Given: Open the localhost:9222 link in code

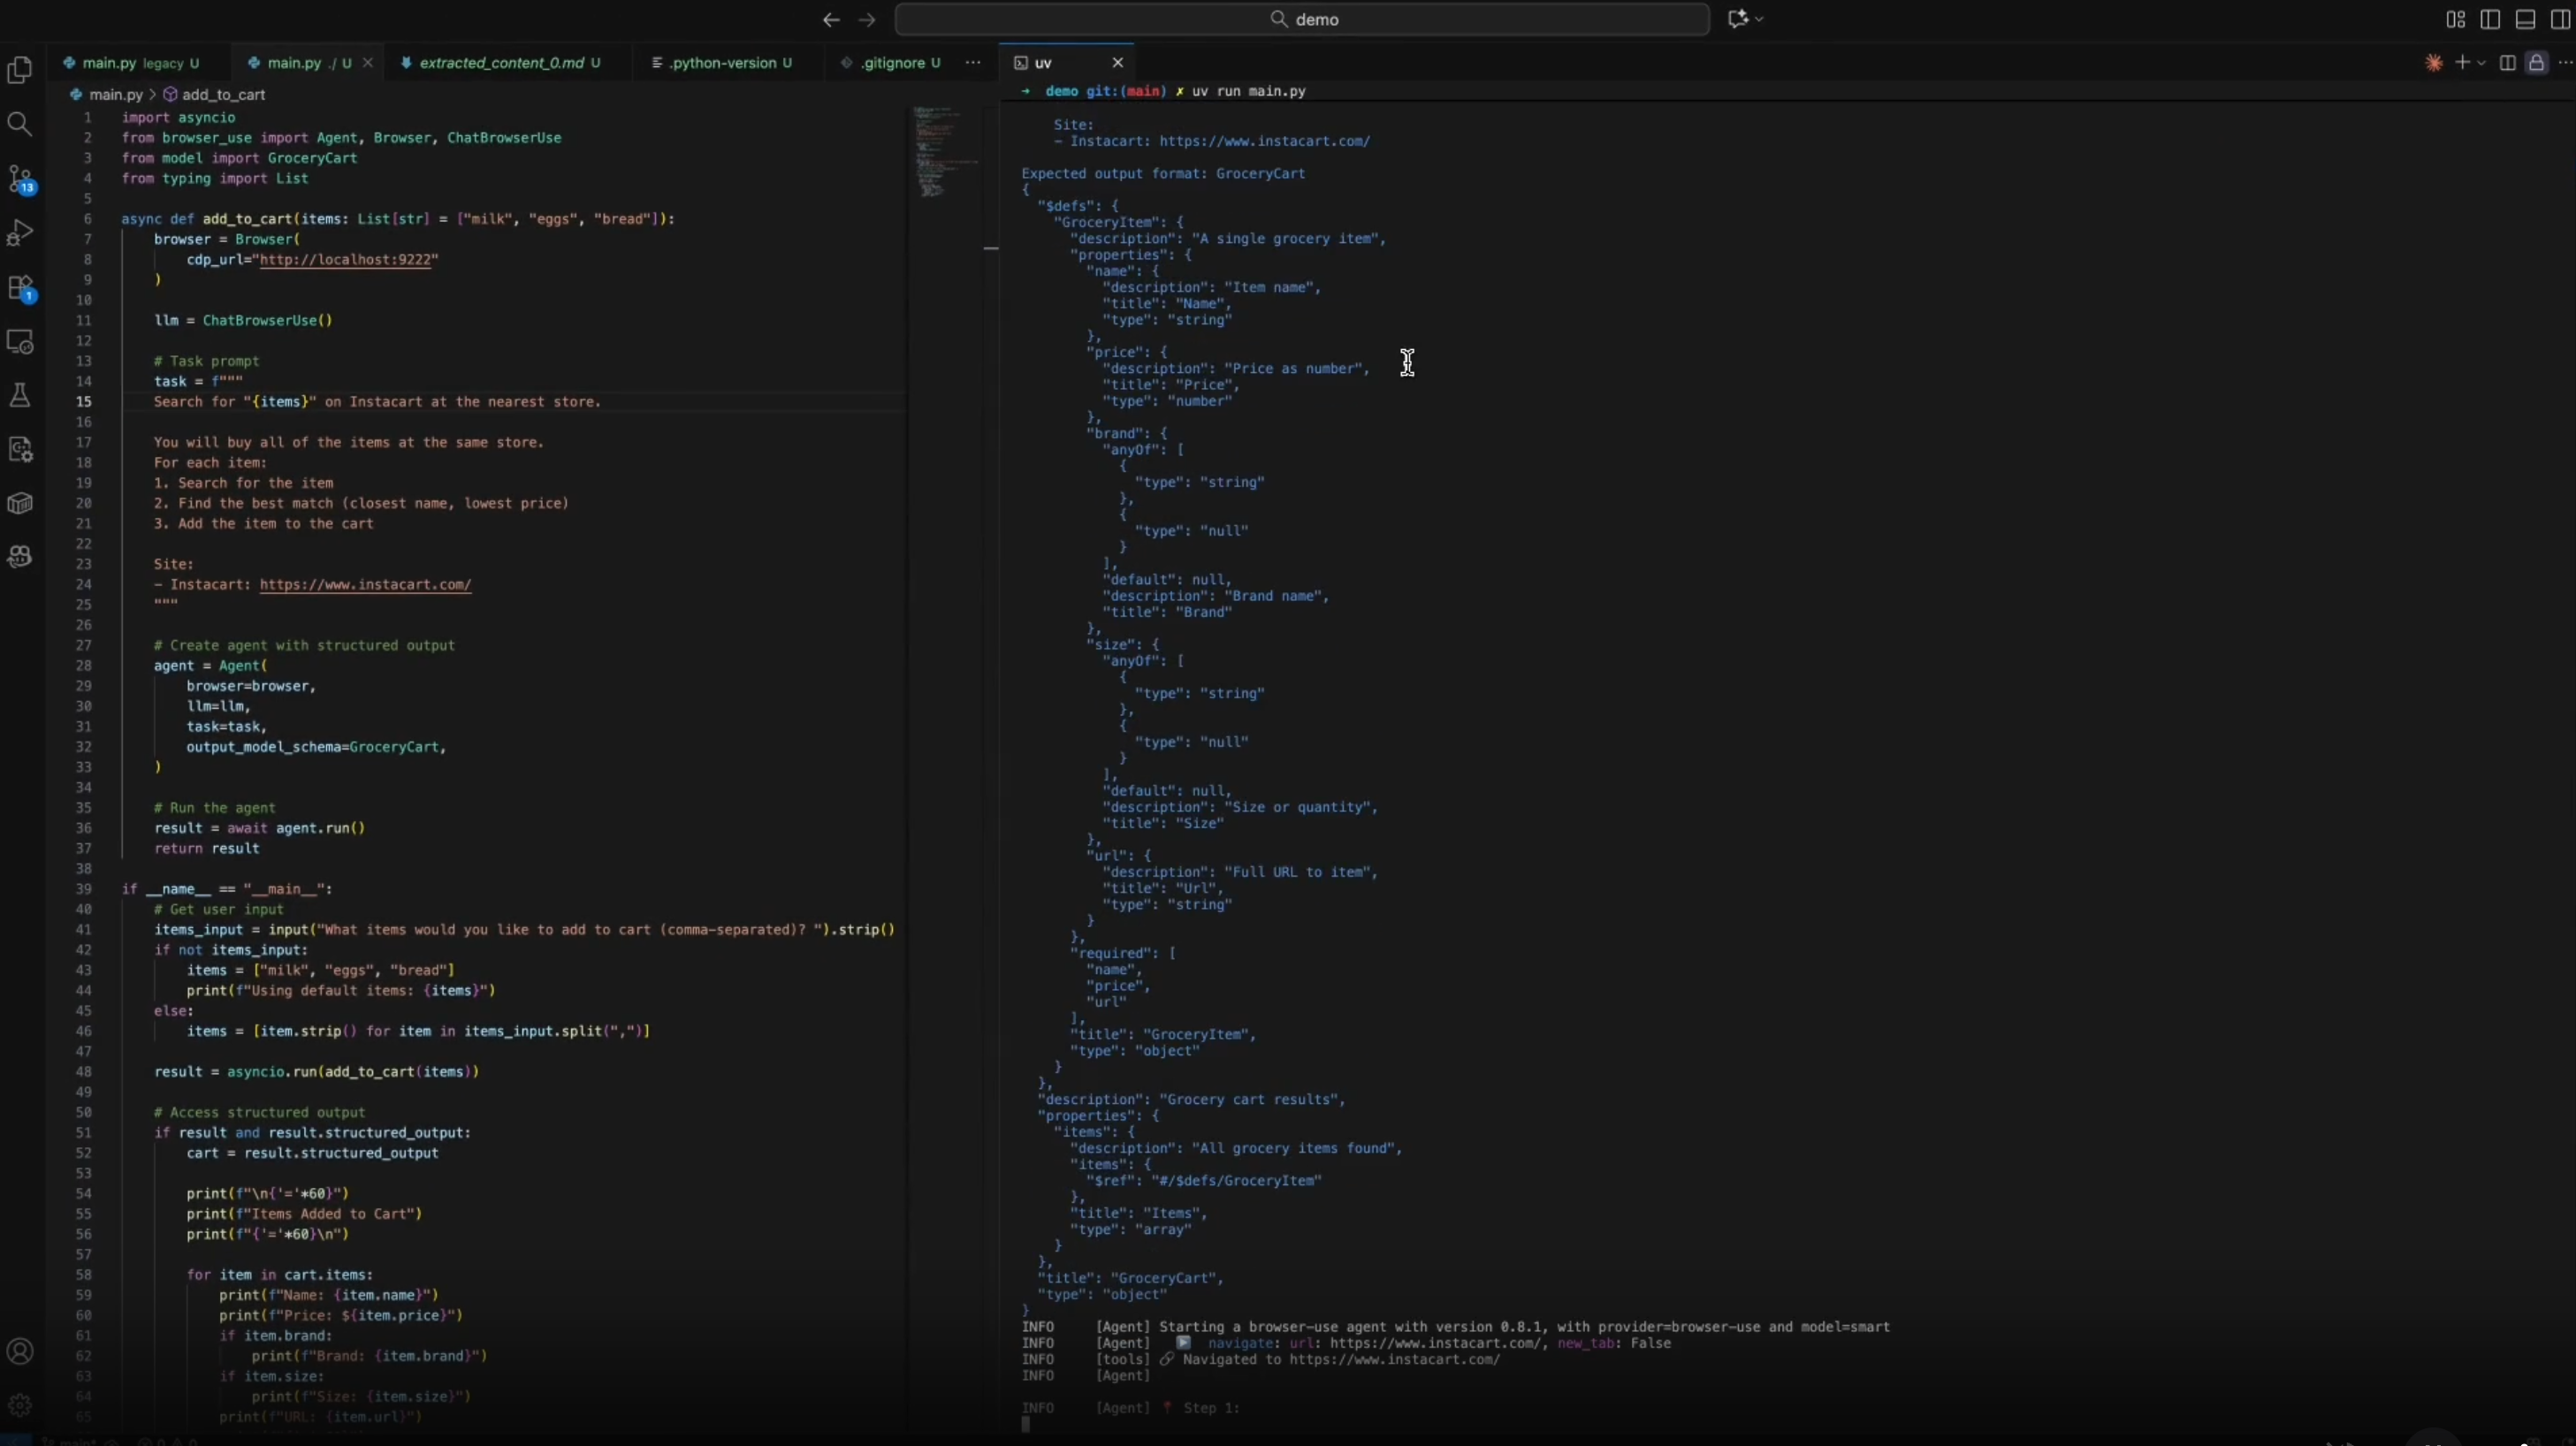Looking at the screenshot, I should [346, 259].
